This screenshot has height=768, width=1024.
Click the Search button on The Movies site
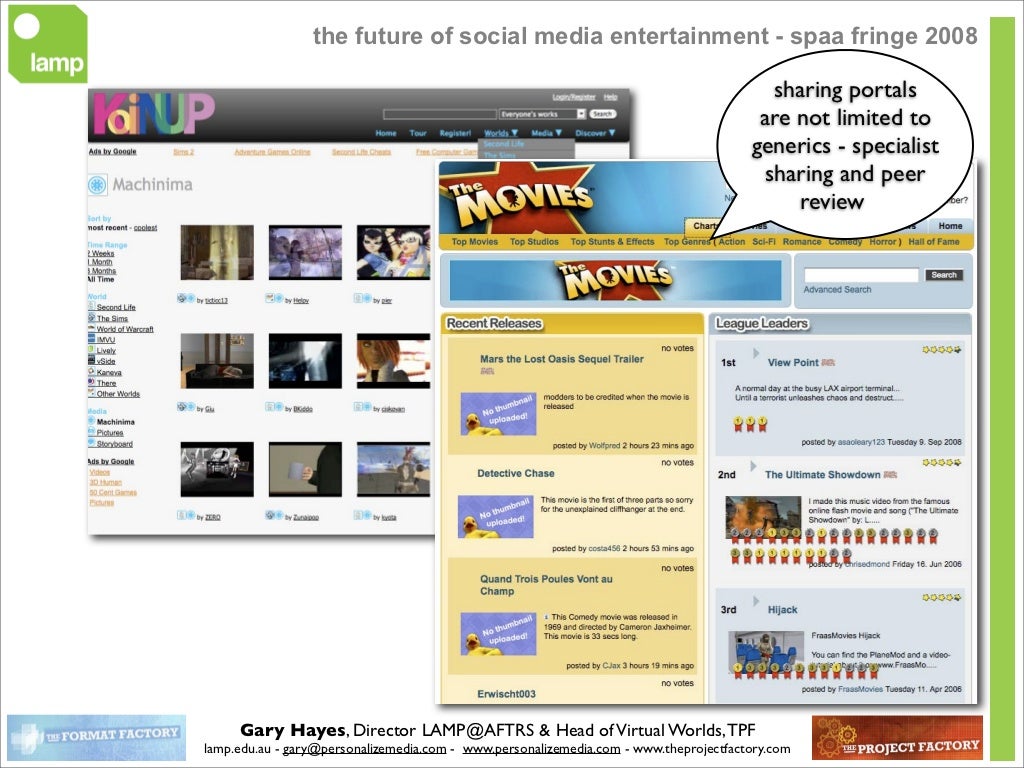pos(944,275)
